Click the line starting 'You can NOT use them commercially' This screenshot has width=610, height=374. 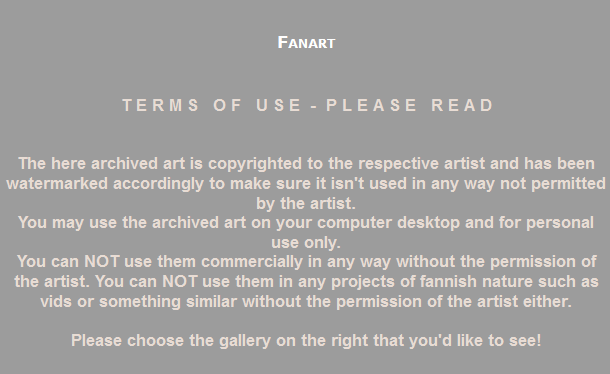(x=307, y=262)
